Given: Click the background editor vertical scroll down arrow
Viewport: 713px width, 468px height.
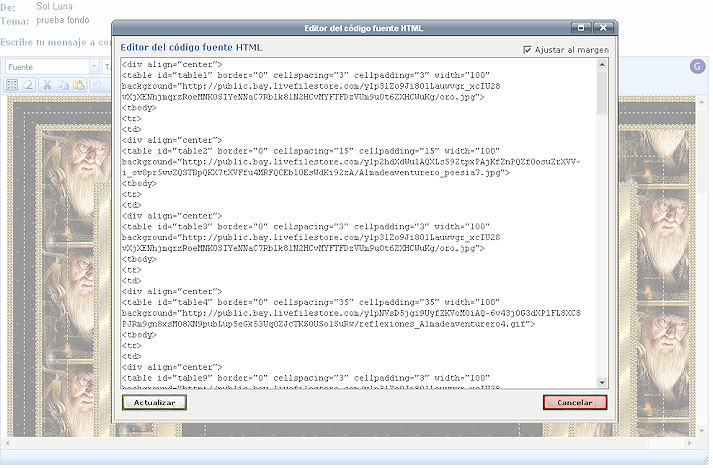Looking at the screenshot, I should [702, 430].
